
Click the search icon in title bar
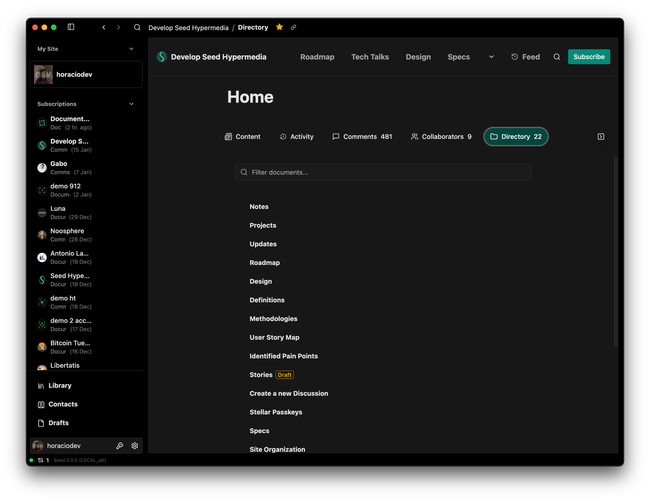[x=137, y=27]
